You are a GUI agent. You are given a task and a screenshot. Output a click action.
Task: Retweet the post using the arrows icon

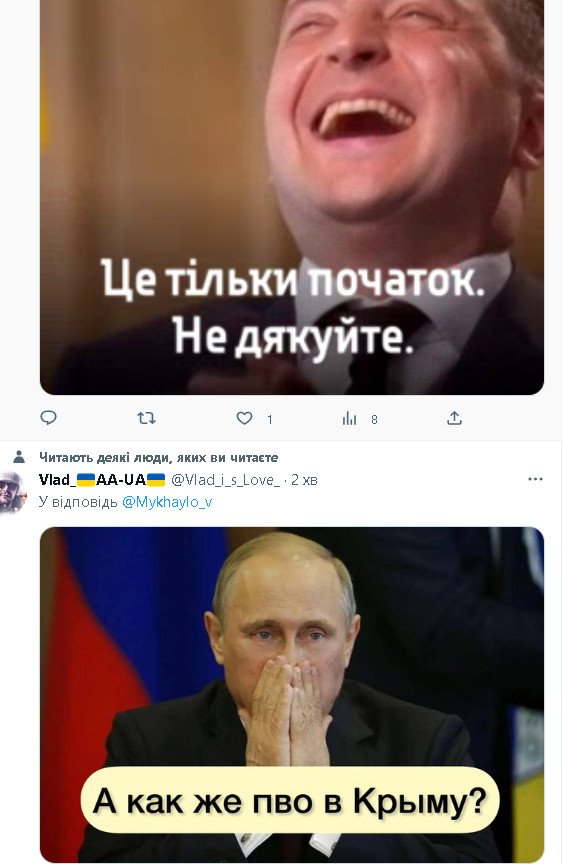coord(146,418)
